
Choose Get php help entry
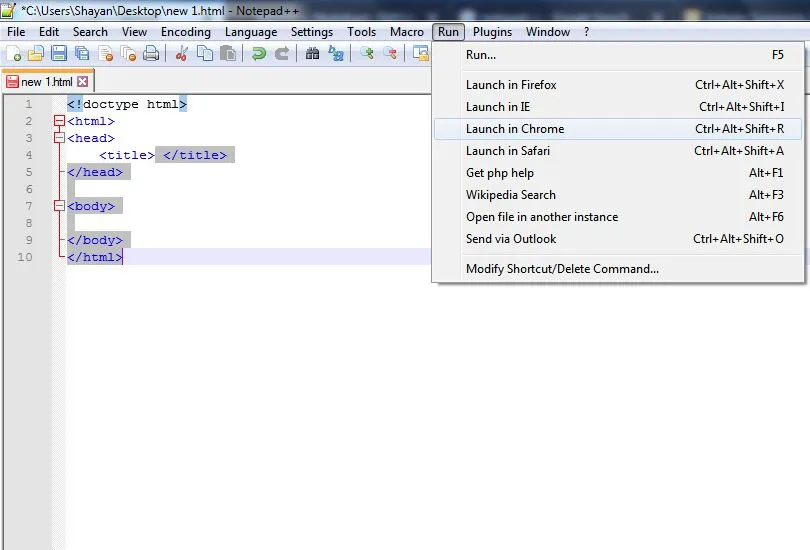point(618,173)
